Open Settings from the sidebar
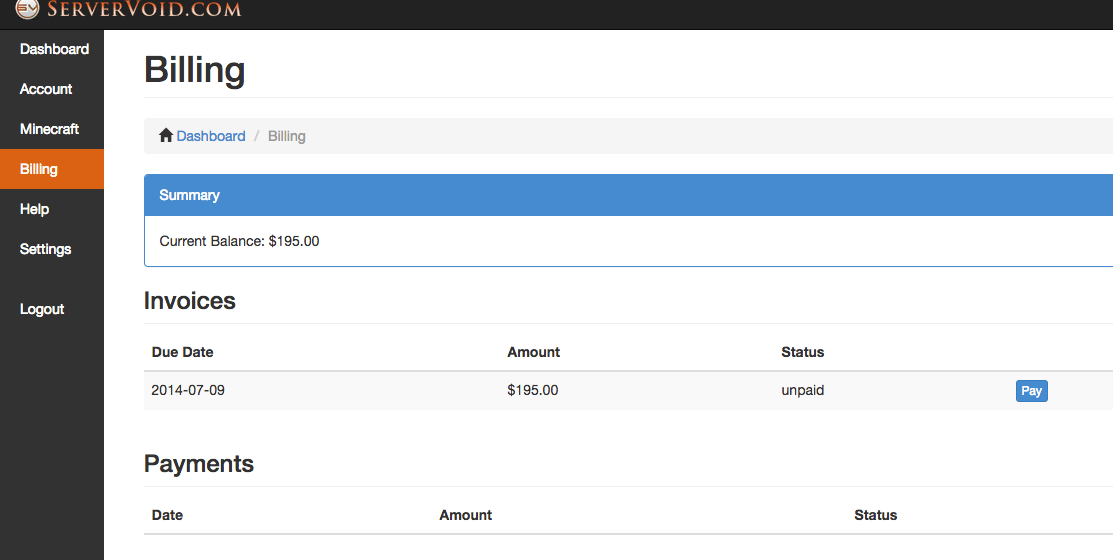 point(45,249)
